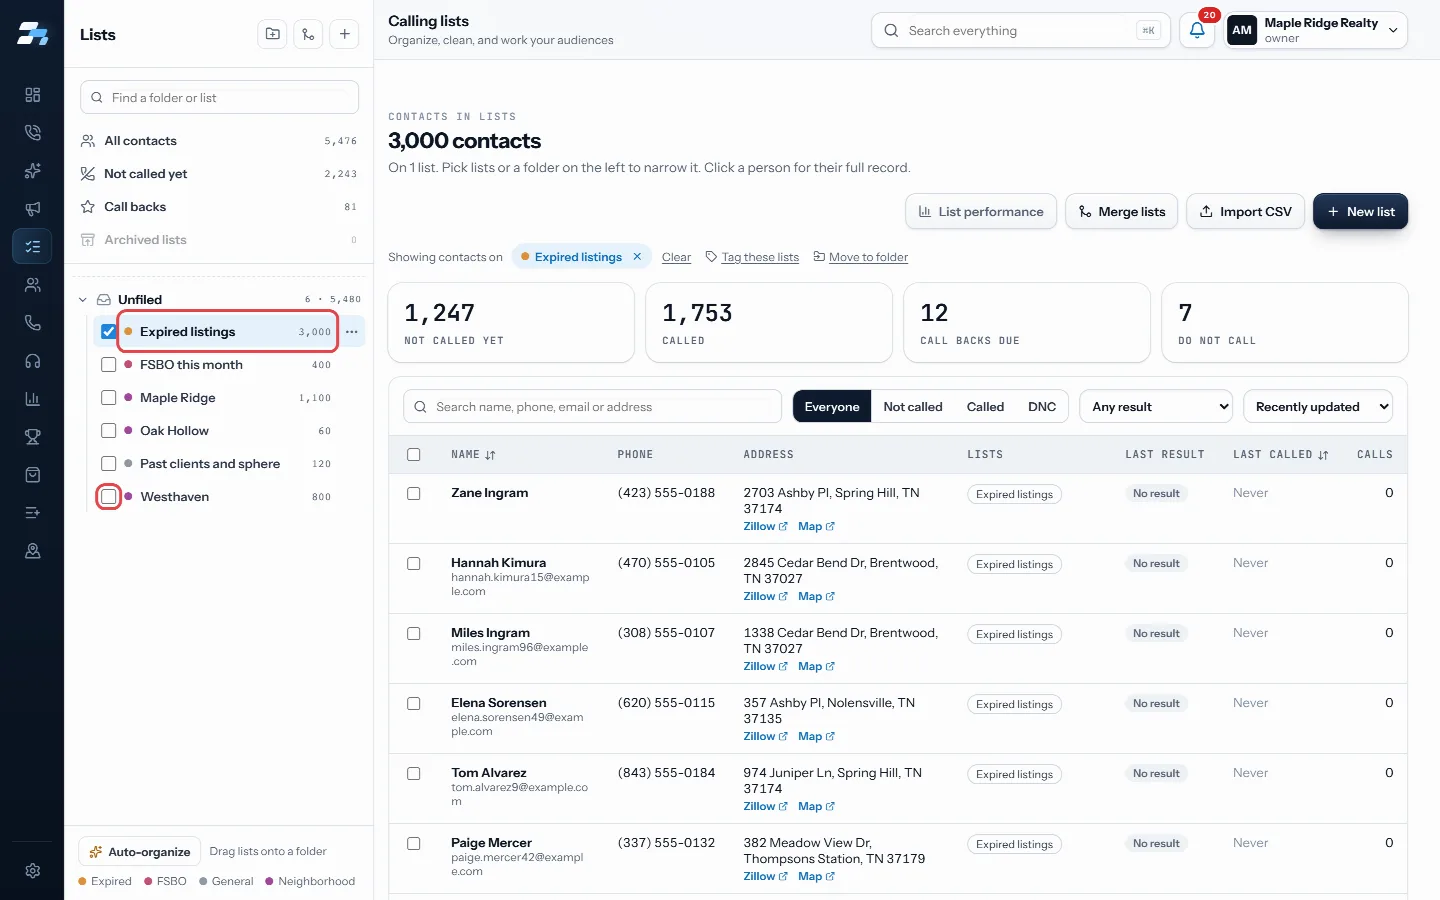Click Tag these lists link
The height and width of the screenshot is (900, 1440).
[752, 257]
